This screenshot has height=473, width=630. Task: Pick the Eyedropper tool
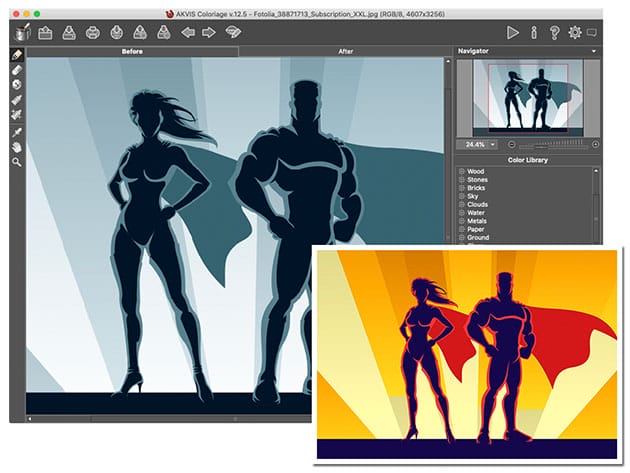[x=17, y=131]
